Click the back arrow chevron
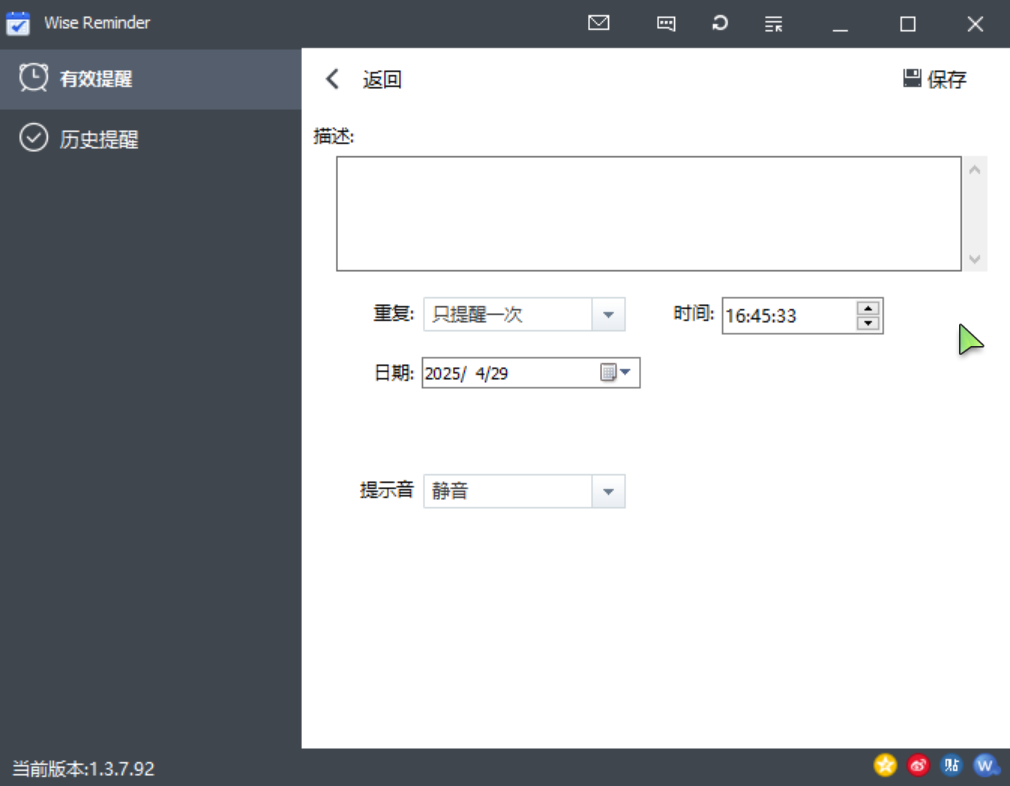Viewport: 1010px width, 786px height. (332, 79)
